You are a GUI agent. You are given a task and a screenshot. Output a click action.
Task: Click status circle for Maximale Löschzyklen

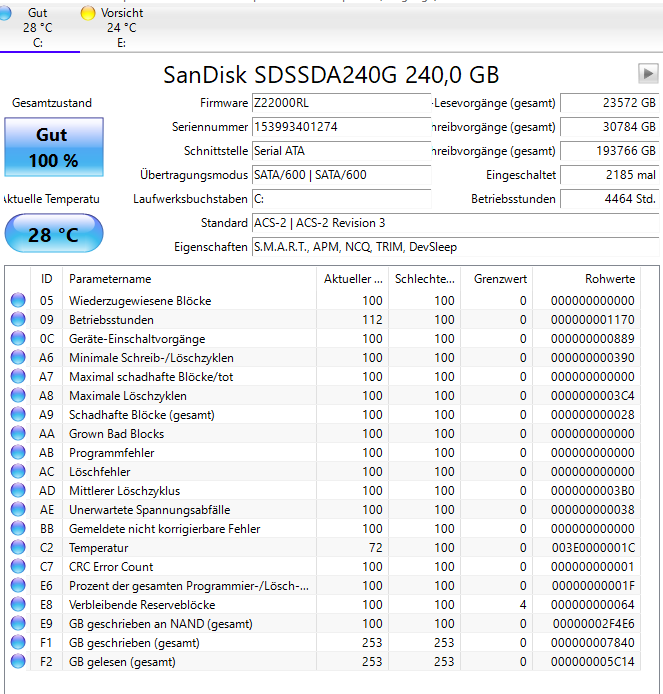coord(18,395)
